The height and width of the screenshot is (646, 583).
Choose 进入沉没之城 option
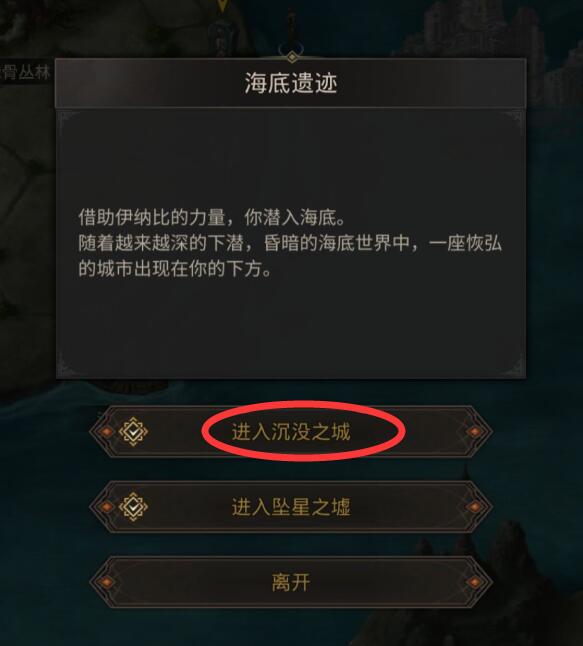tap(291, 431)
